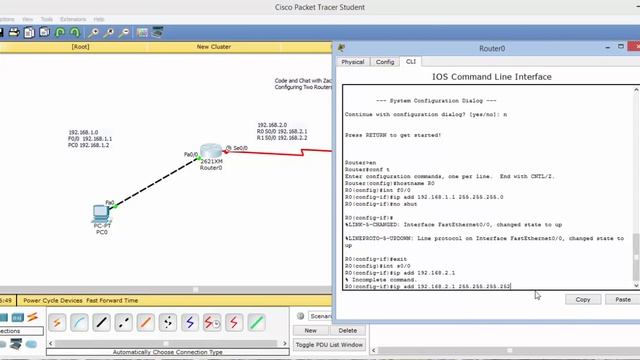Select the Copper Straight-Through cable
The image size is (640, 360).
[101, 322]
